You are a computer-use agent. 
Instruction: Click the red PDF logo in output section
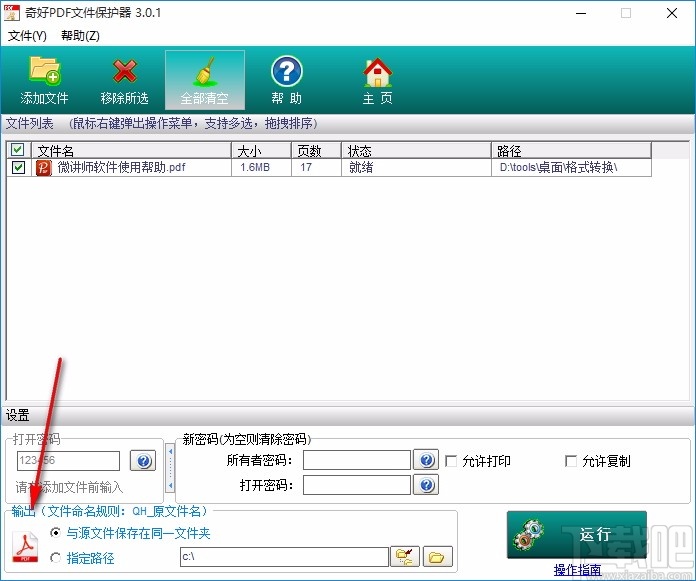coord(25,546)
